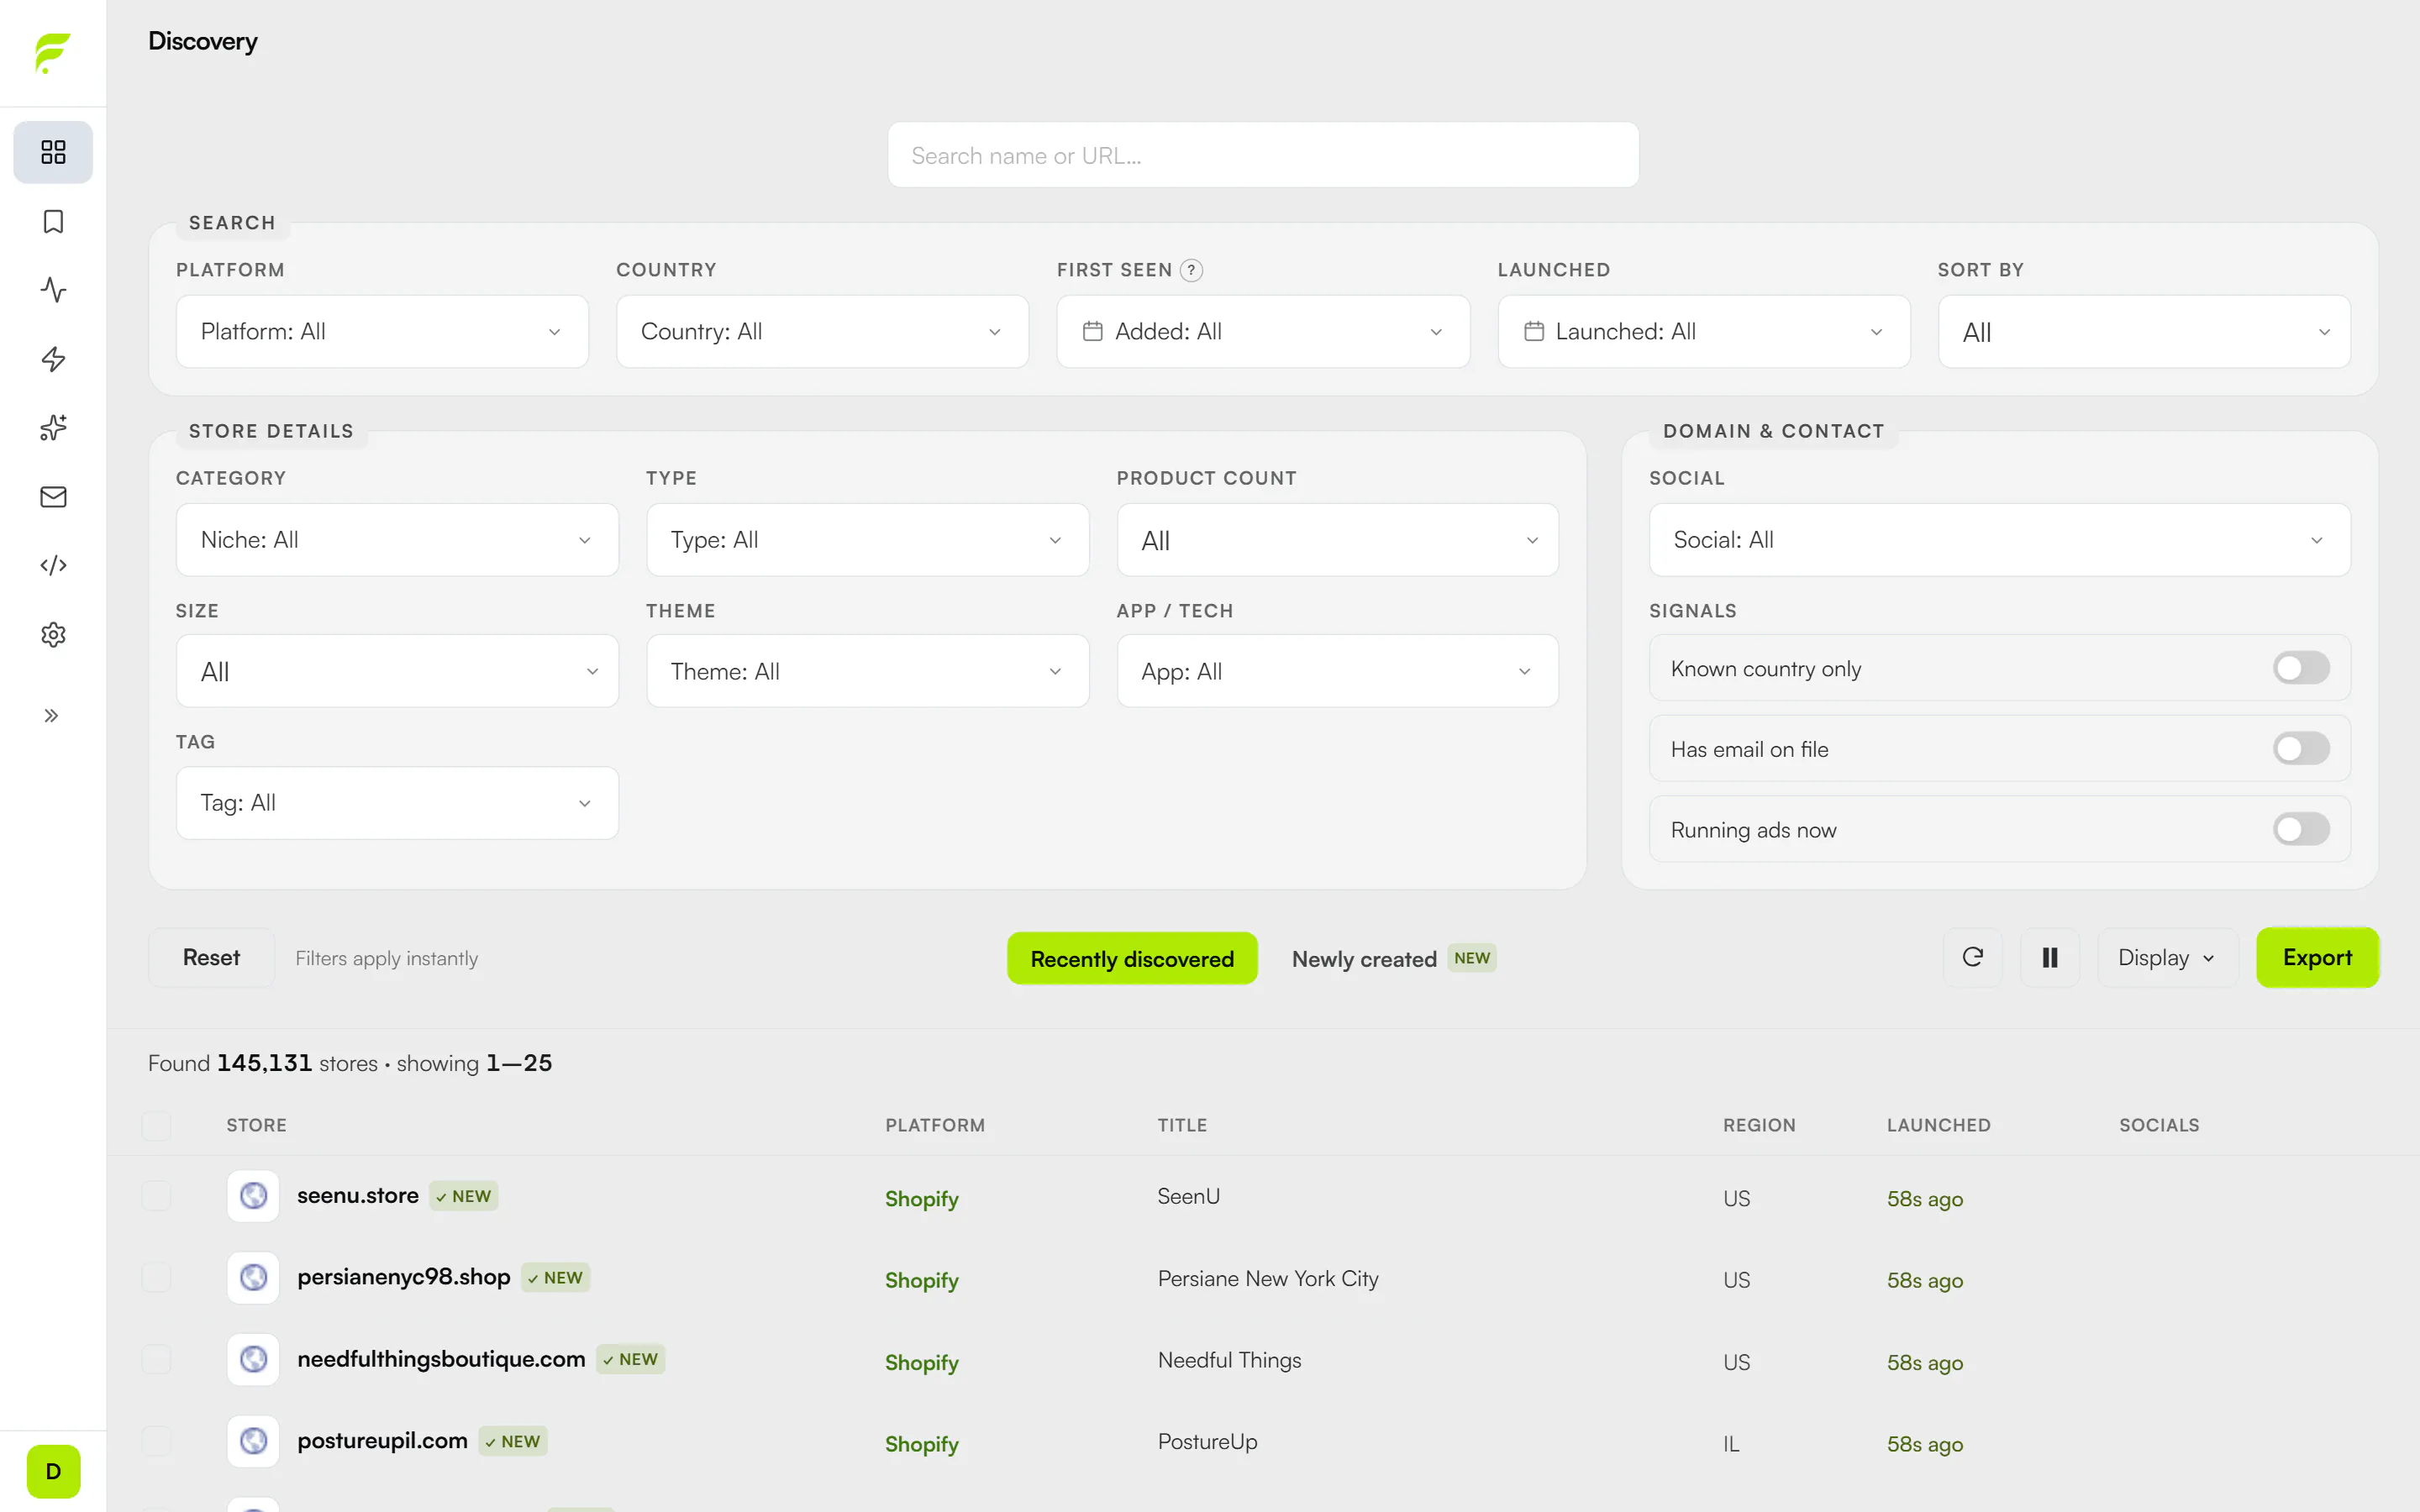The width and height of the screenshot is (2420, 1512).
Task: Check the needfulthingsboutique.com row checkbox
Action: (156, 1359)
